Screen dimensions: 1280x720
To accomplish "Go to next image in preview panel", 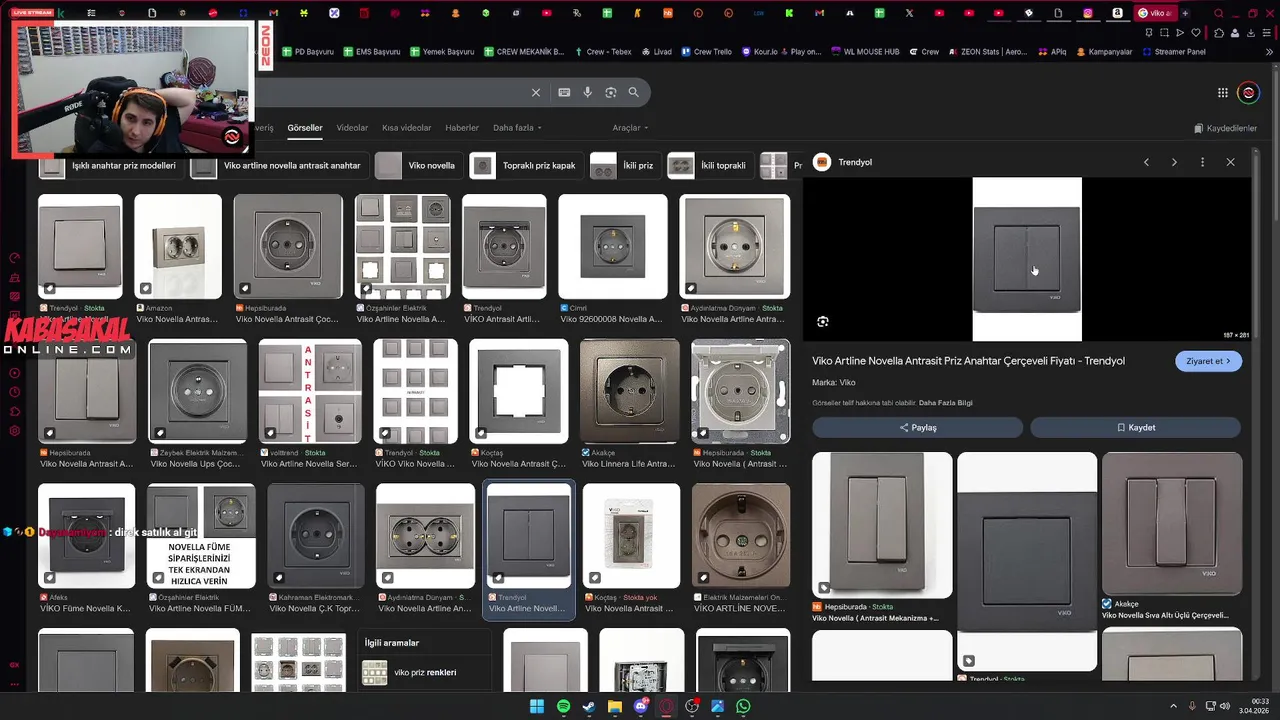I will (1174, 162).
